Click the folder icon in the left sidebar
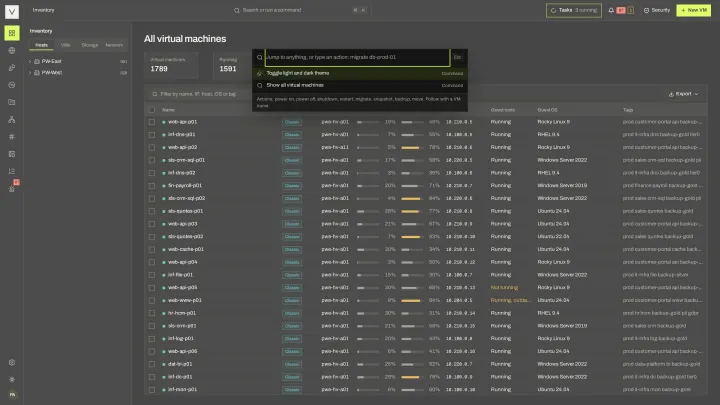Image resolution: width=720 pixels, height=405 pixels. point(12,102)
